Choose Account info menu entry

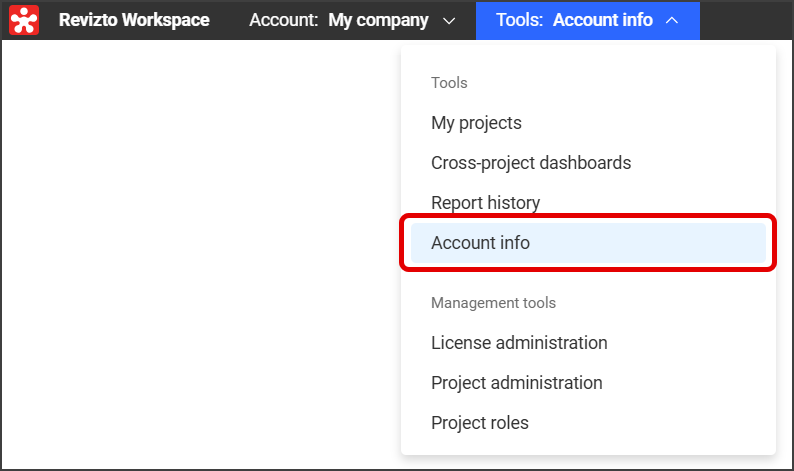(x=588, y=243)
